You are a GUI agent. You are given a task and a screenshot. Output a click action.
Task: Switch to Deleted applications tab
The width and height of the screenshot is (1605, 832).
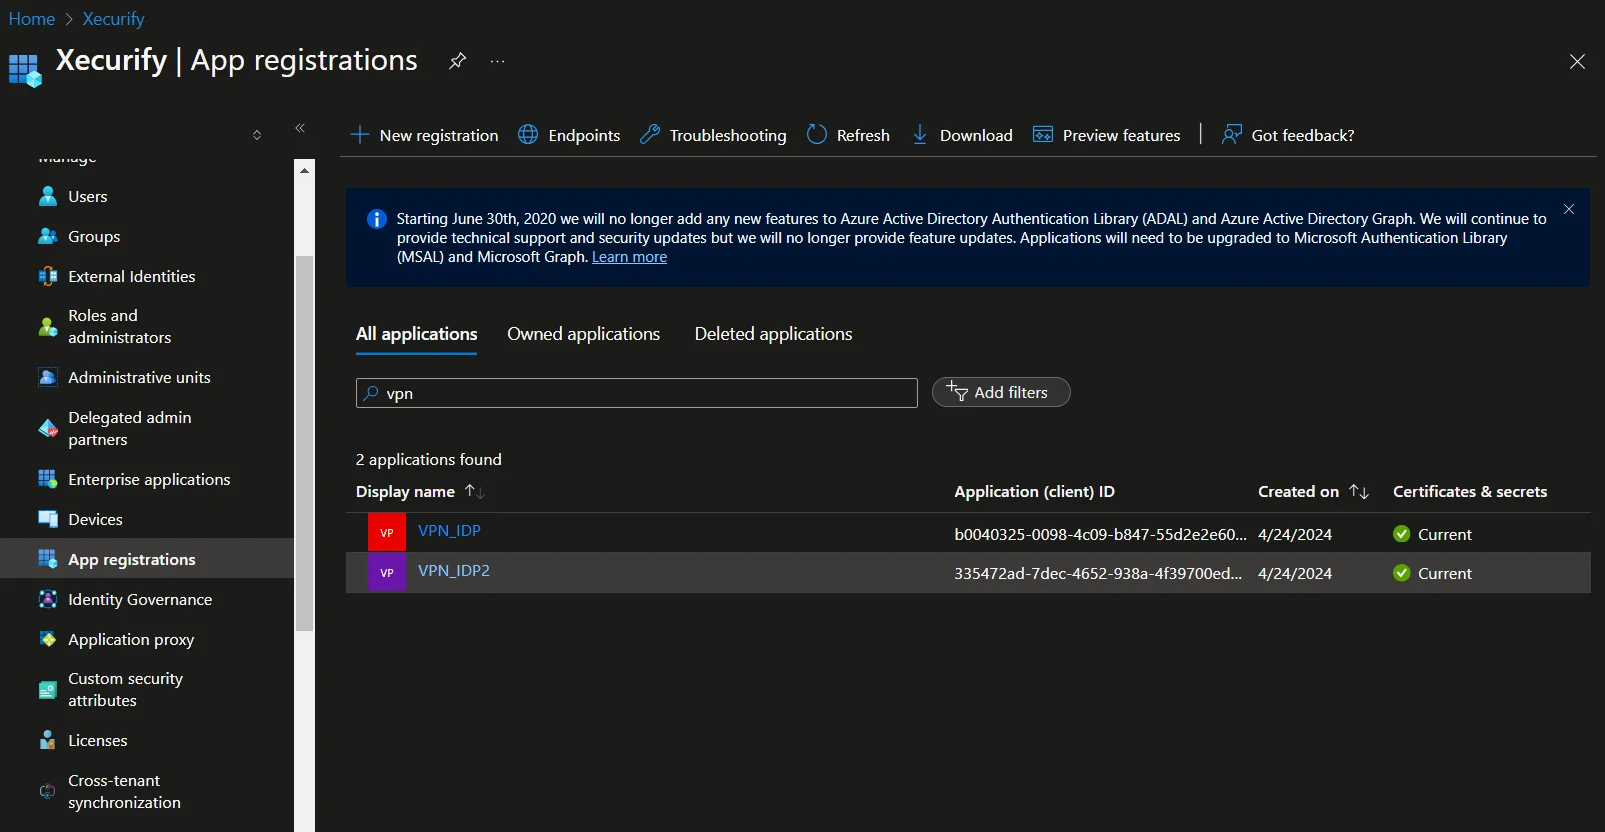click(774, 334)
